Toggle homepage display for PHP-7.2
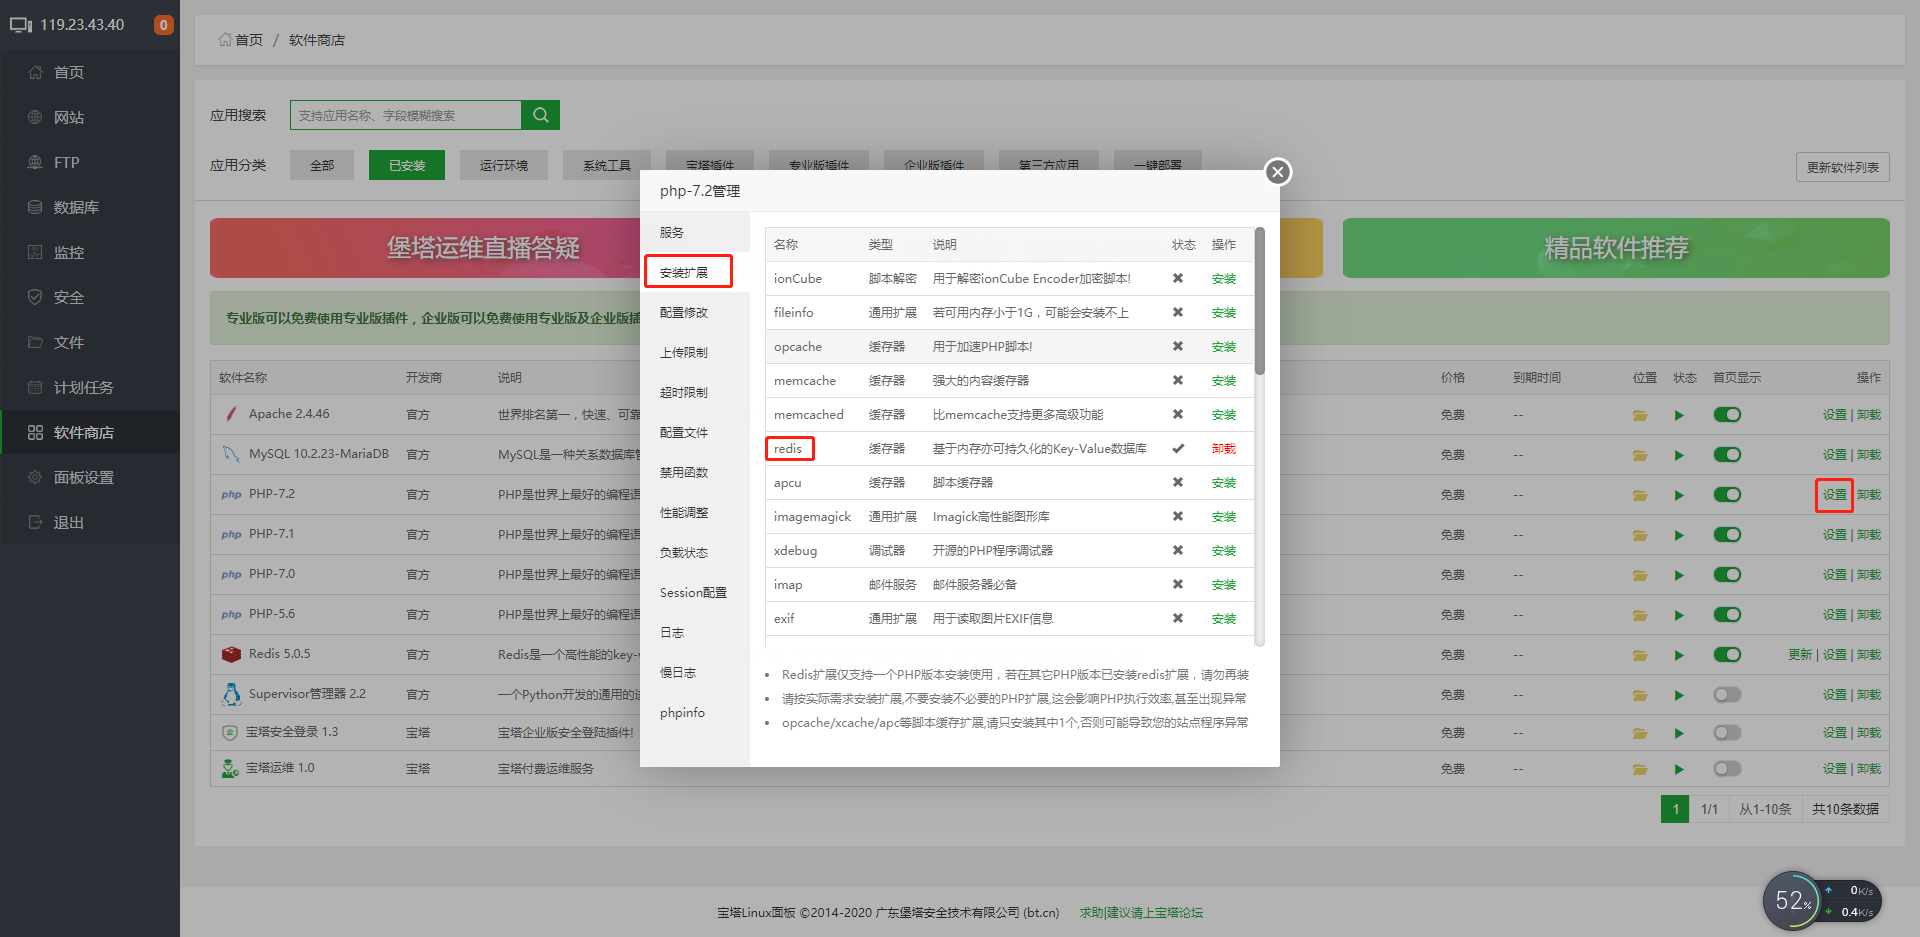This screenshot has height=937, width=1920. click(x=1727, y=495)
